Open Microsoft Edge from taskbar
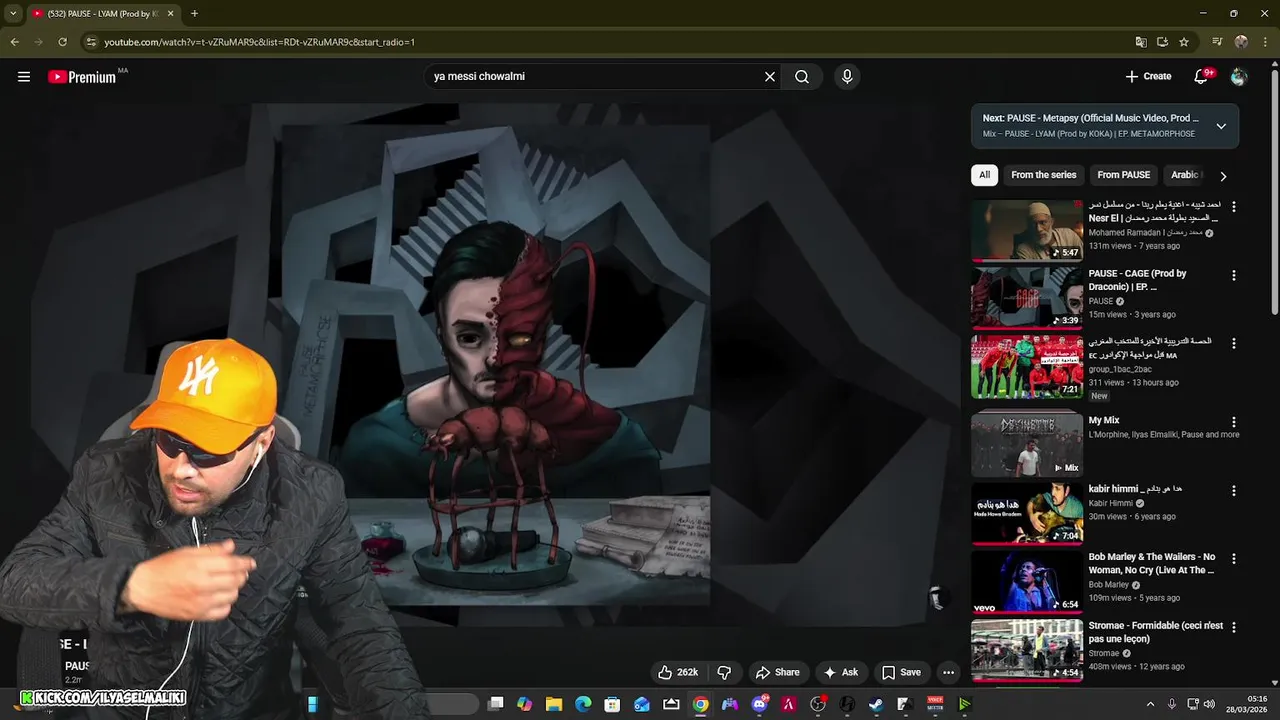The height and width of the screenshot is (720, 1280). point(583,704)
